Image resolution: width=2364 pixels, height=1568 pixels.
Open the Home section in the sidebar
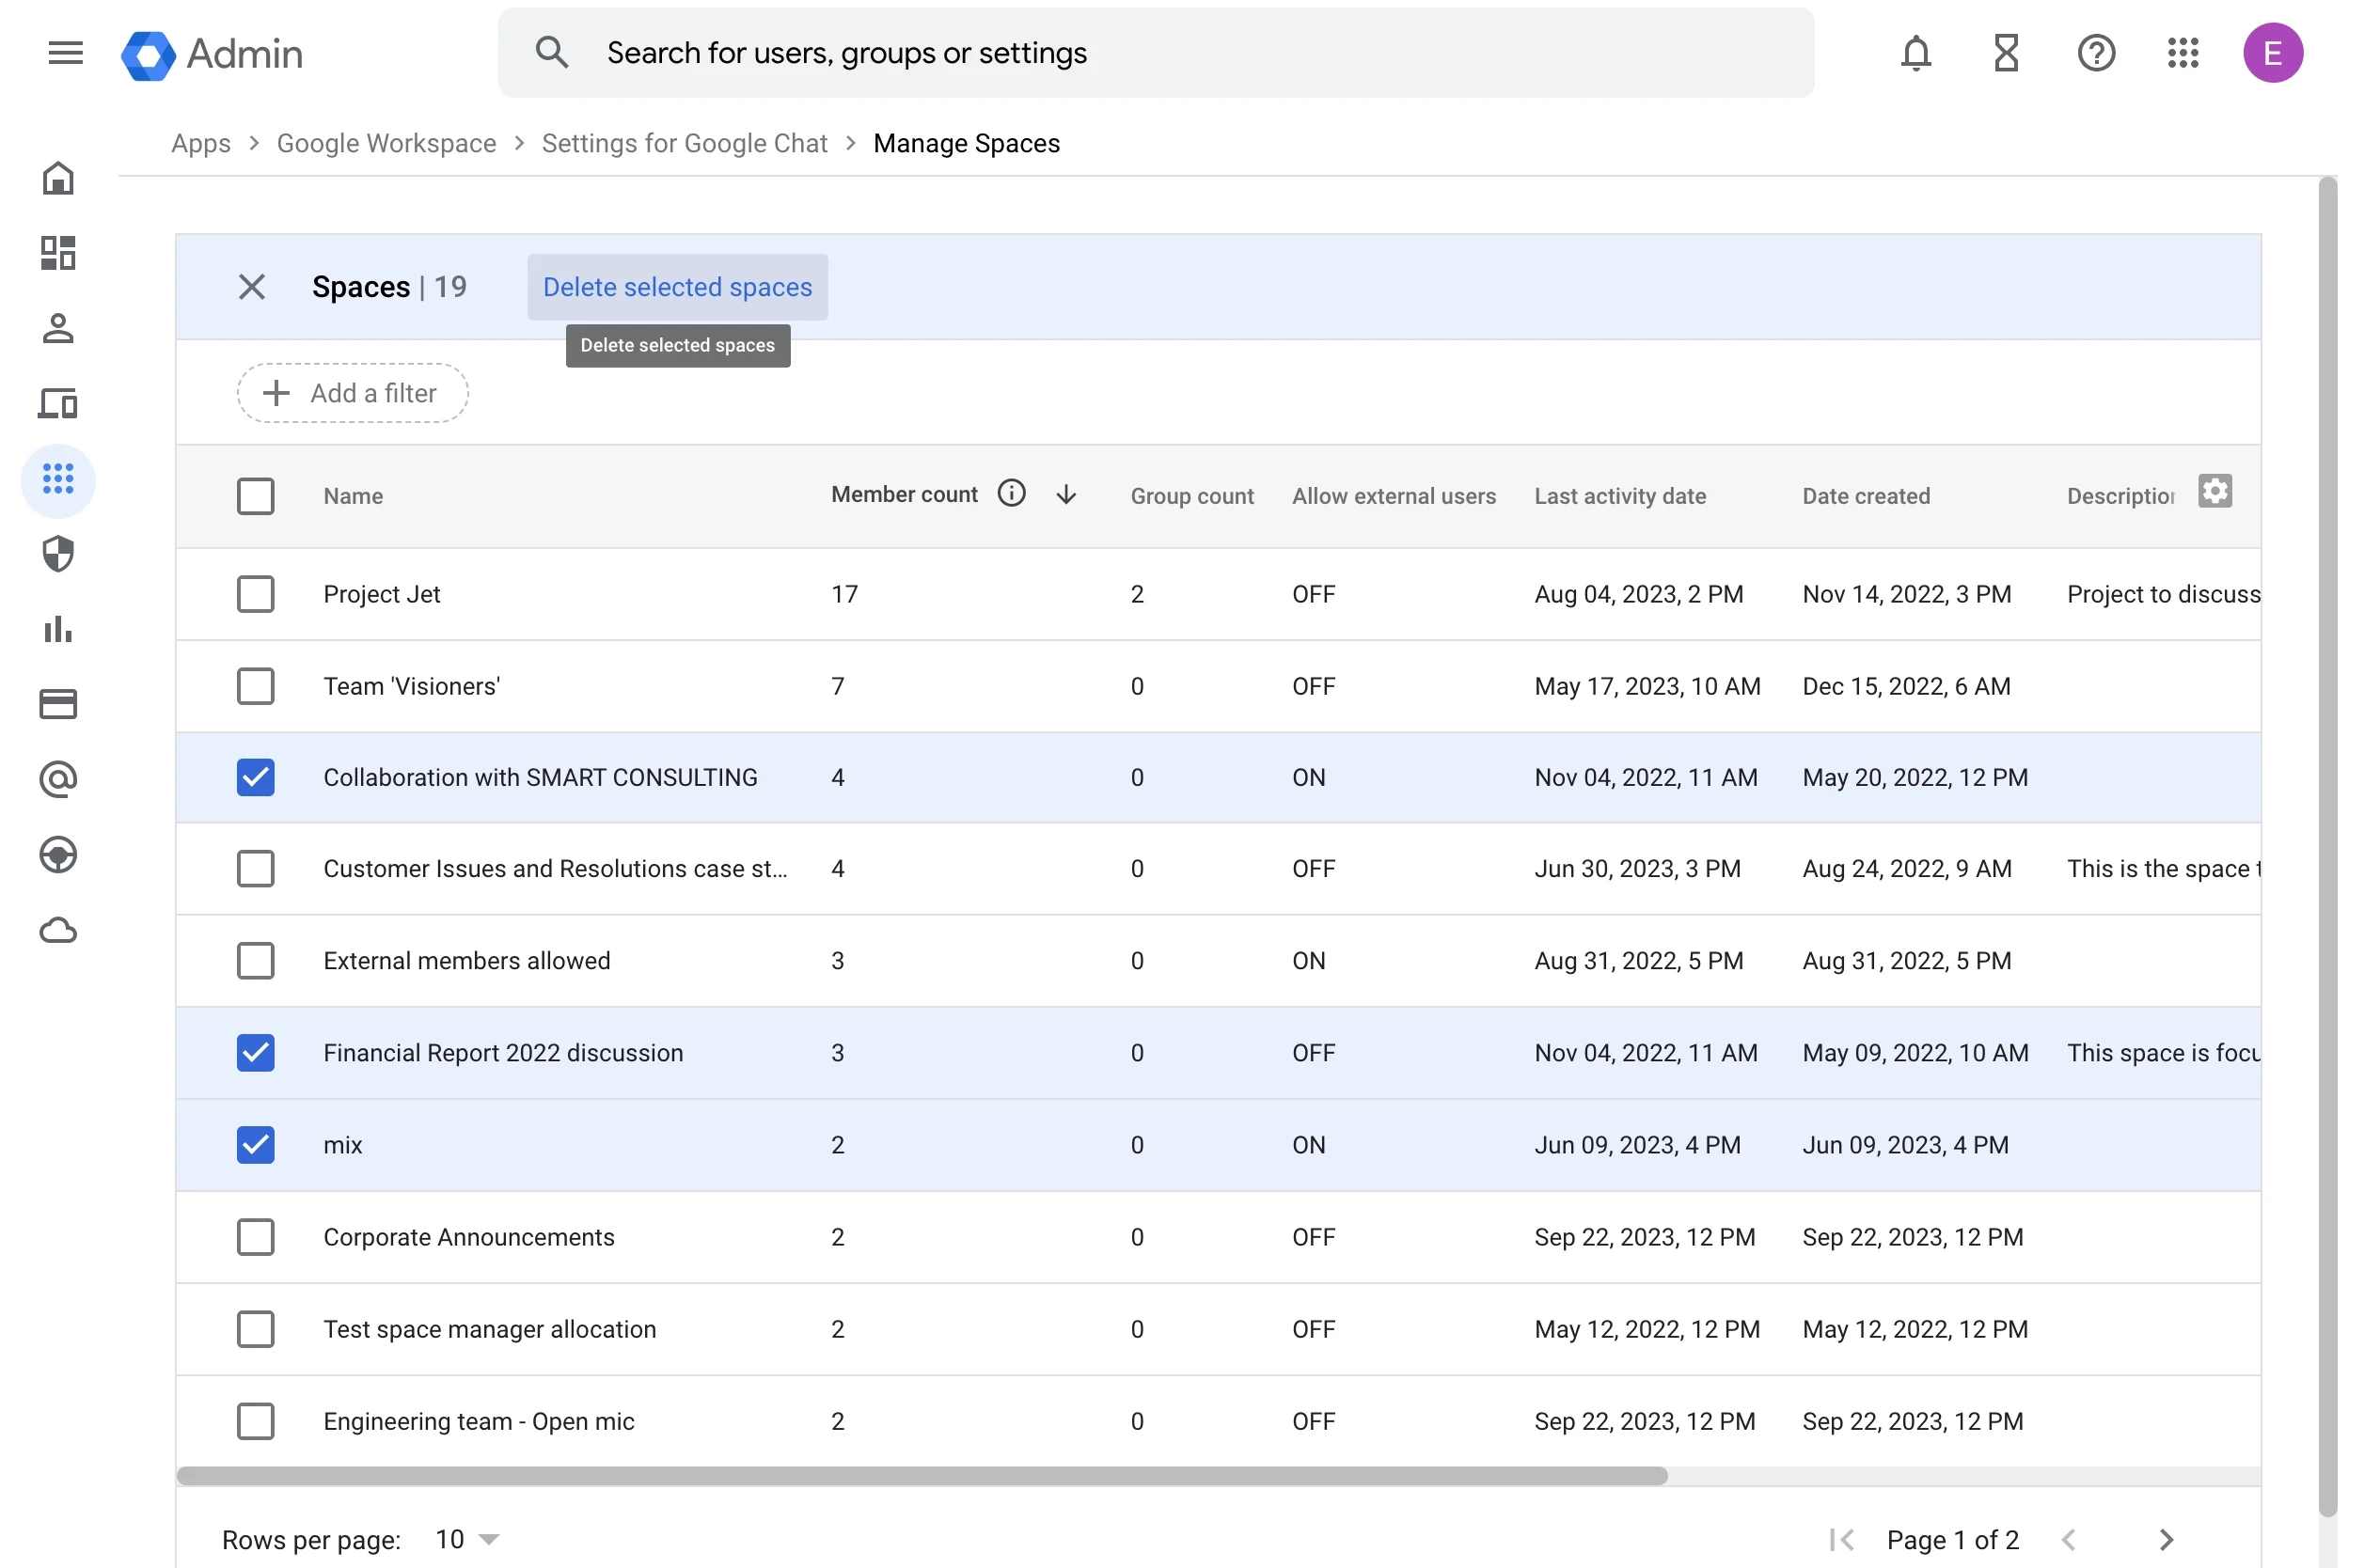[x=58, y=178]
